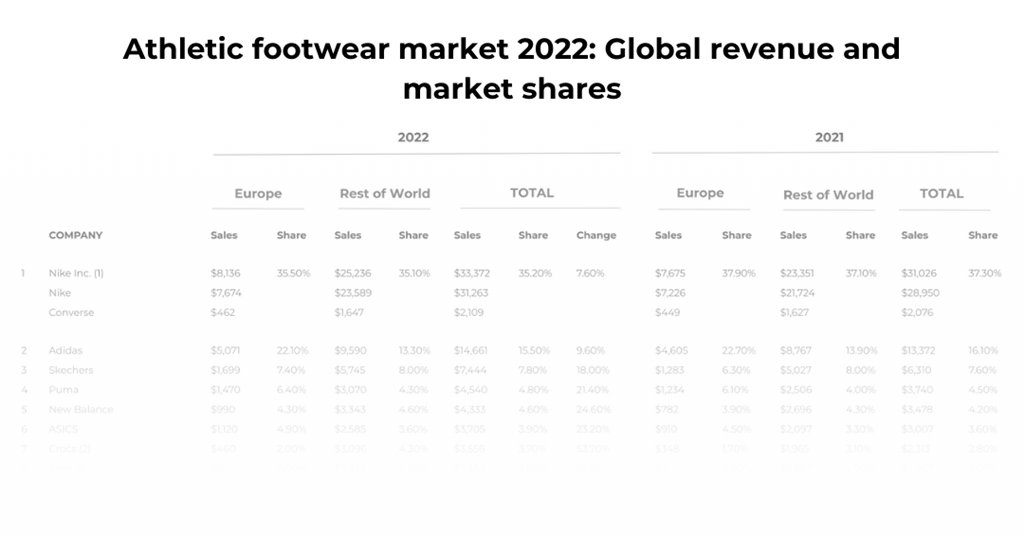This screenshot has height=536, width=1024.
Task: Select Adidas Europe sales '$5,071'
Action: (225, 350)
